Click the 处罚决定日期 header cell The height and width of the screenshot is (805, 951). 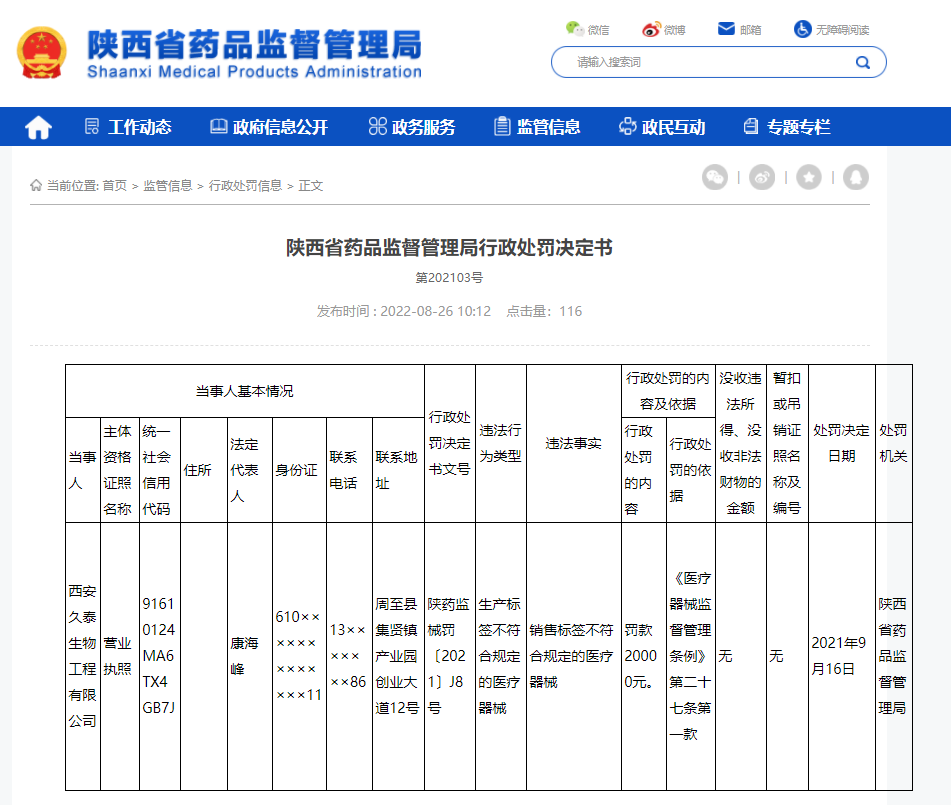coord(842,443)
